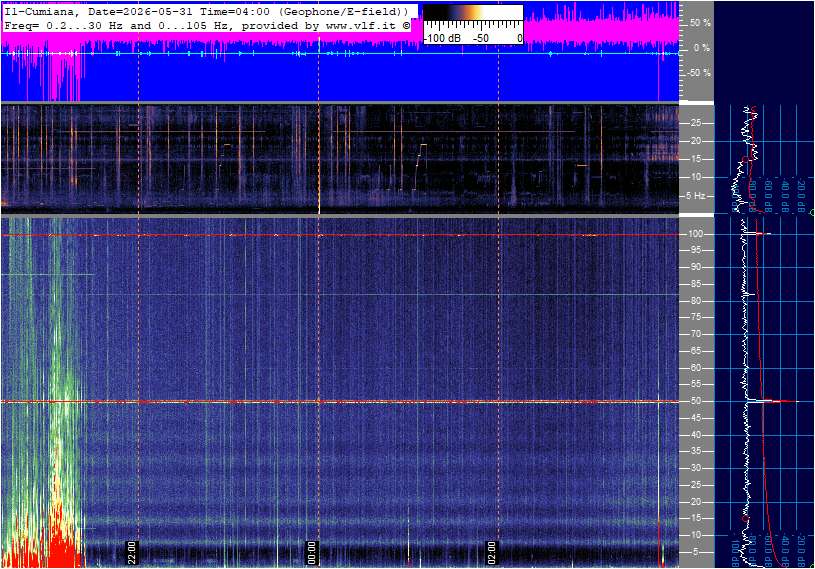
Task: Click the 65 label on lower frequency axis
Action: 695,351
